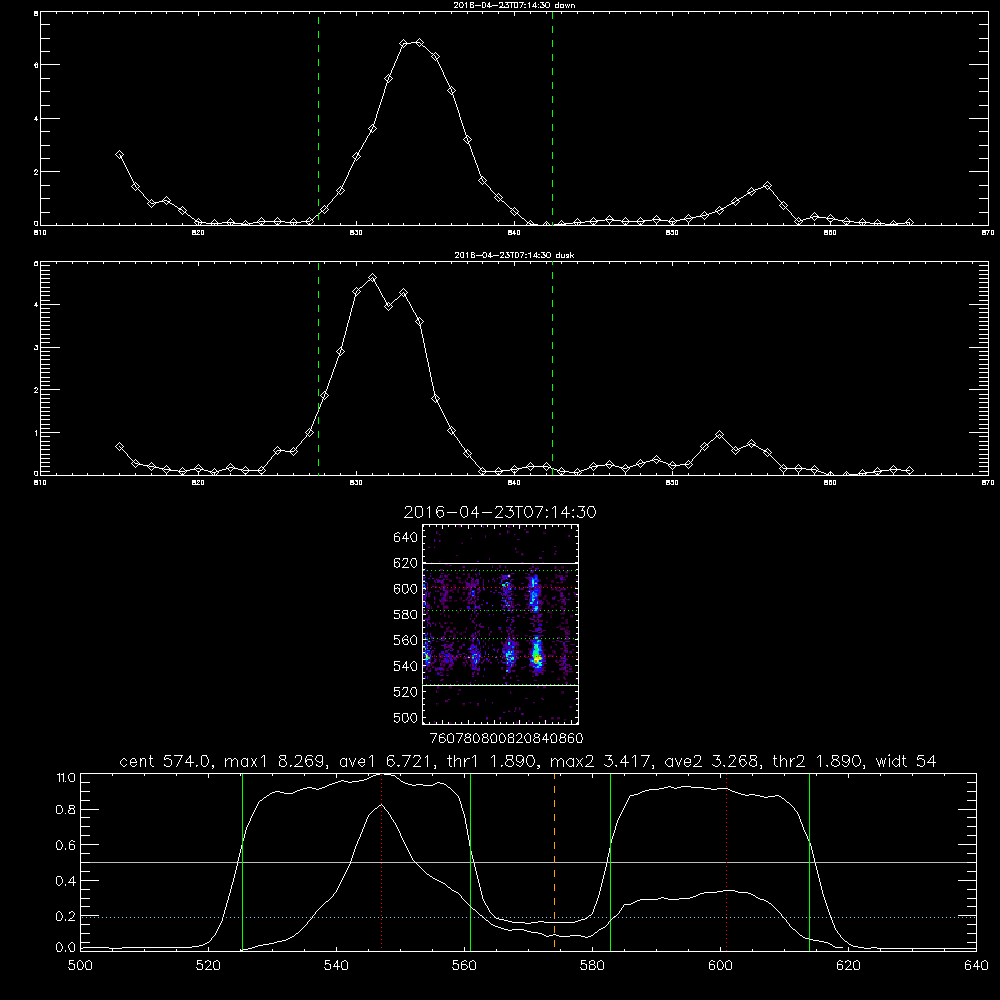
Task: Click the highest diamond point on dusk curve
Action: (x=372, y=278)
